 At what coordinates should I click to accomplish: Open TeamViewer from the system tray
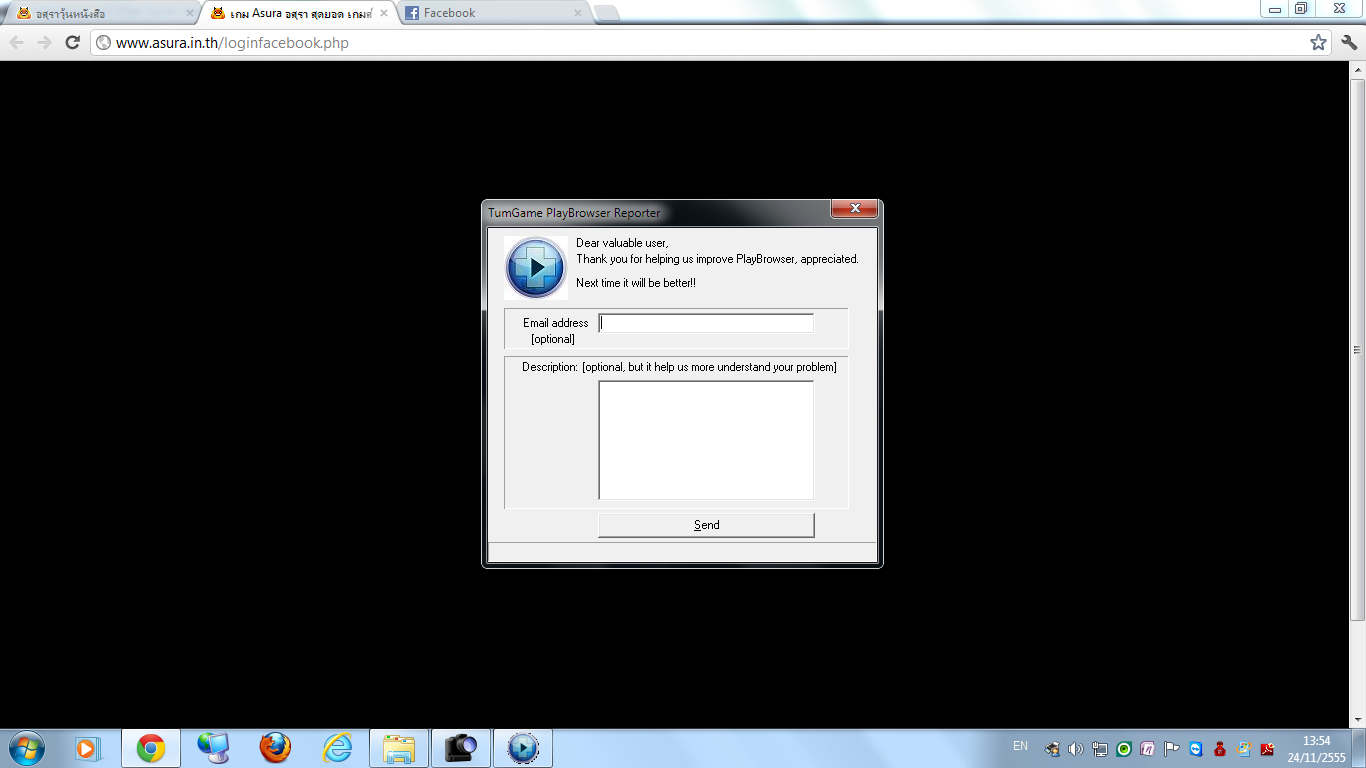point(1196,748)
